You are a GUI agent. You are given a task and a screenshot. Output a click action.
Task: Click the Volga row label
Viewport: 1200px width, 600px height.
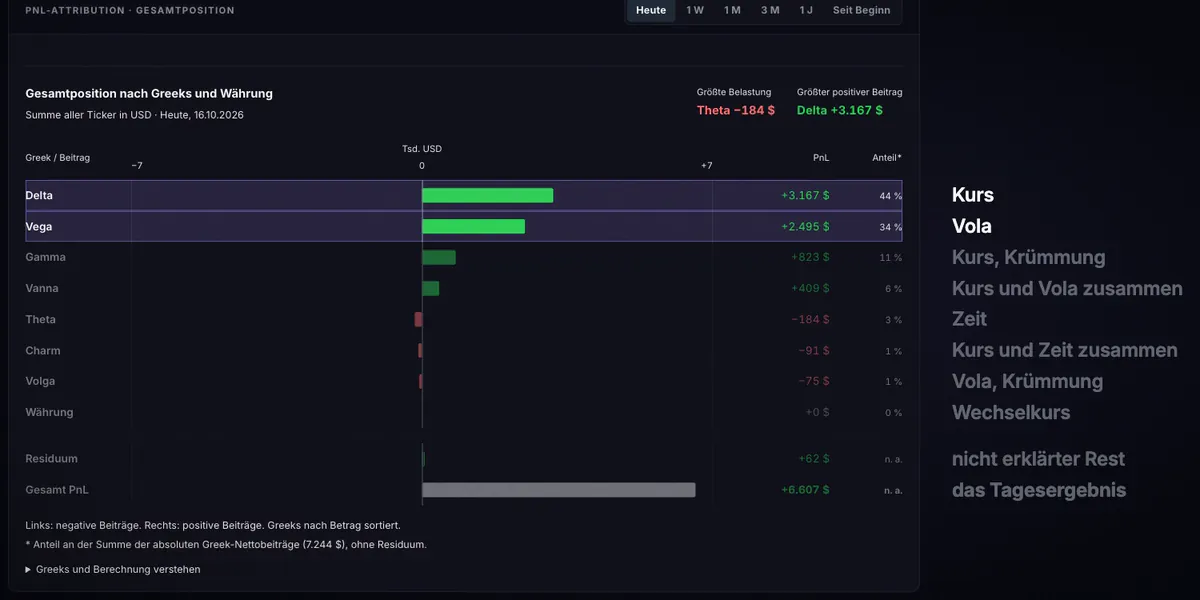pos(40,381)
